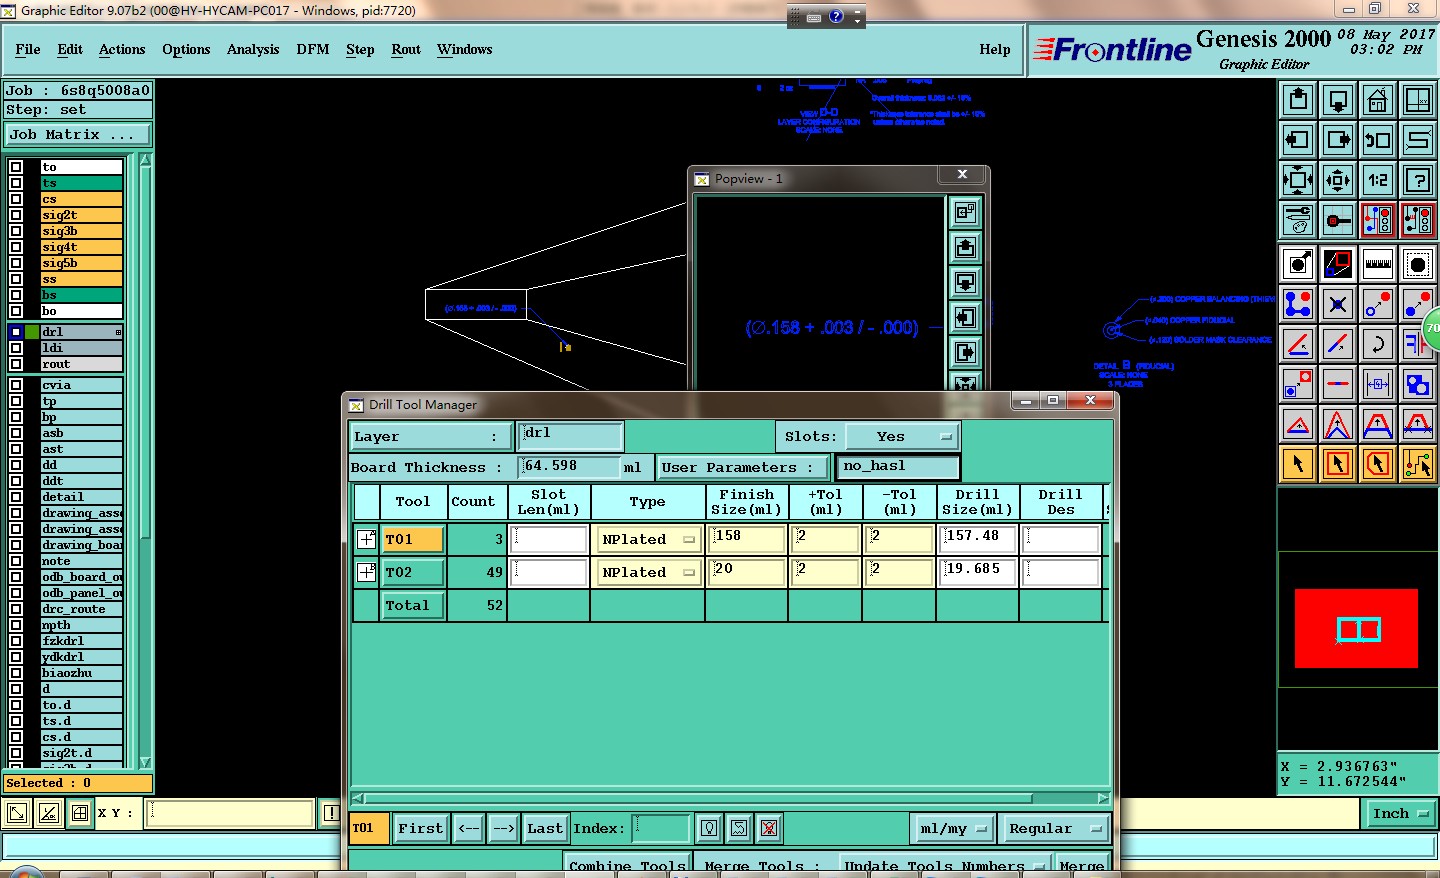Viewport: 1440px width, 878px height.
Task: Click the pan left view icon
Action: click(1298, 140)
